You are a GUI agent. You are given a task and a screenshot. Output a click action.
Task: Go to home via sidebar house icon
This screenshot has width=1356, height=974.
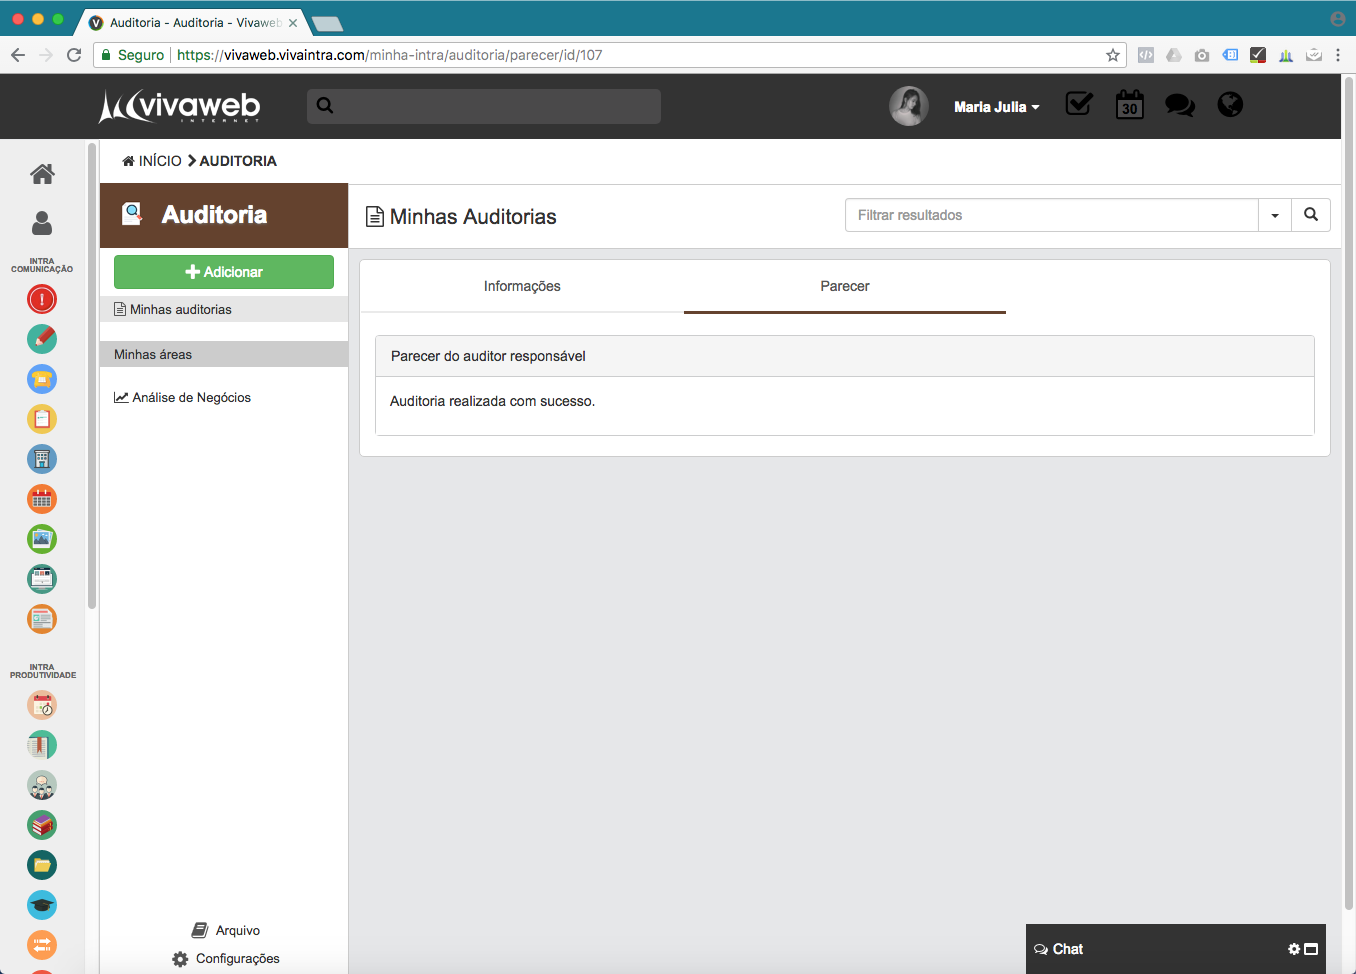pyautogui.click(x=42, y=174)
